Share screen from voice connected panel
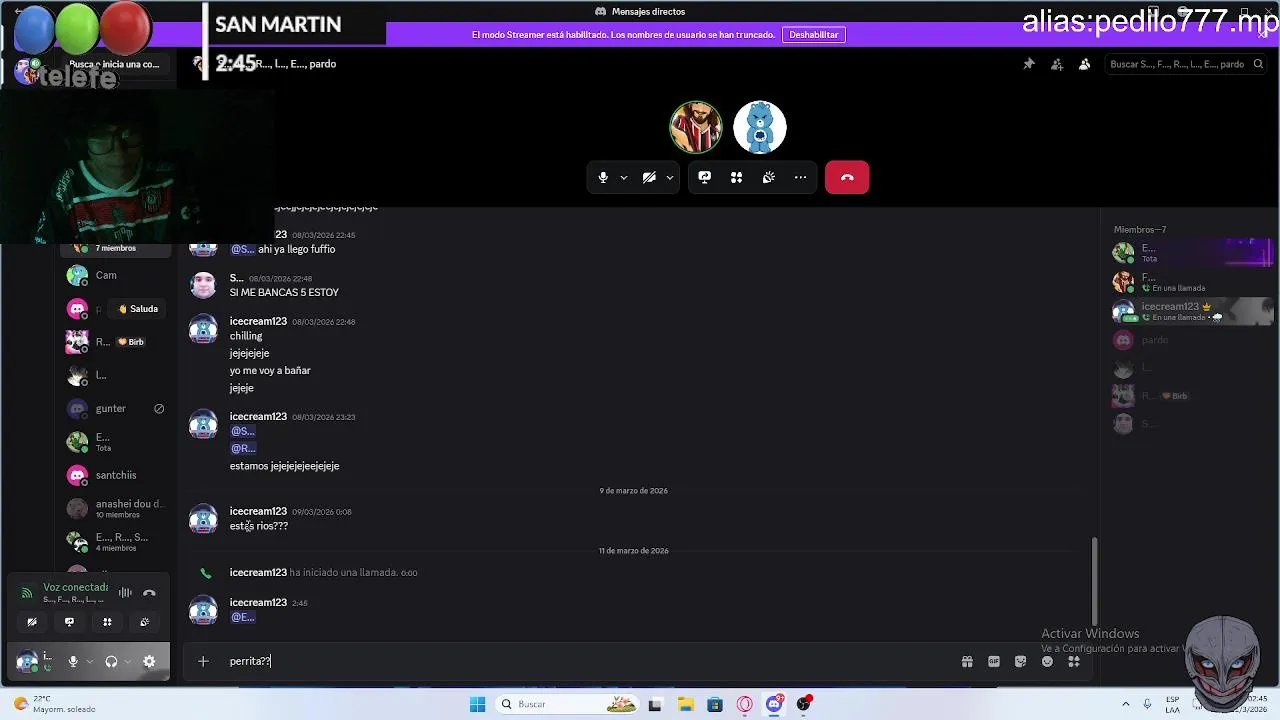 click(69, 622)
